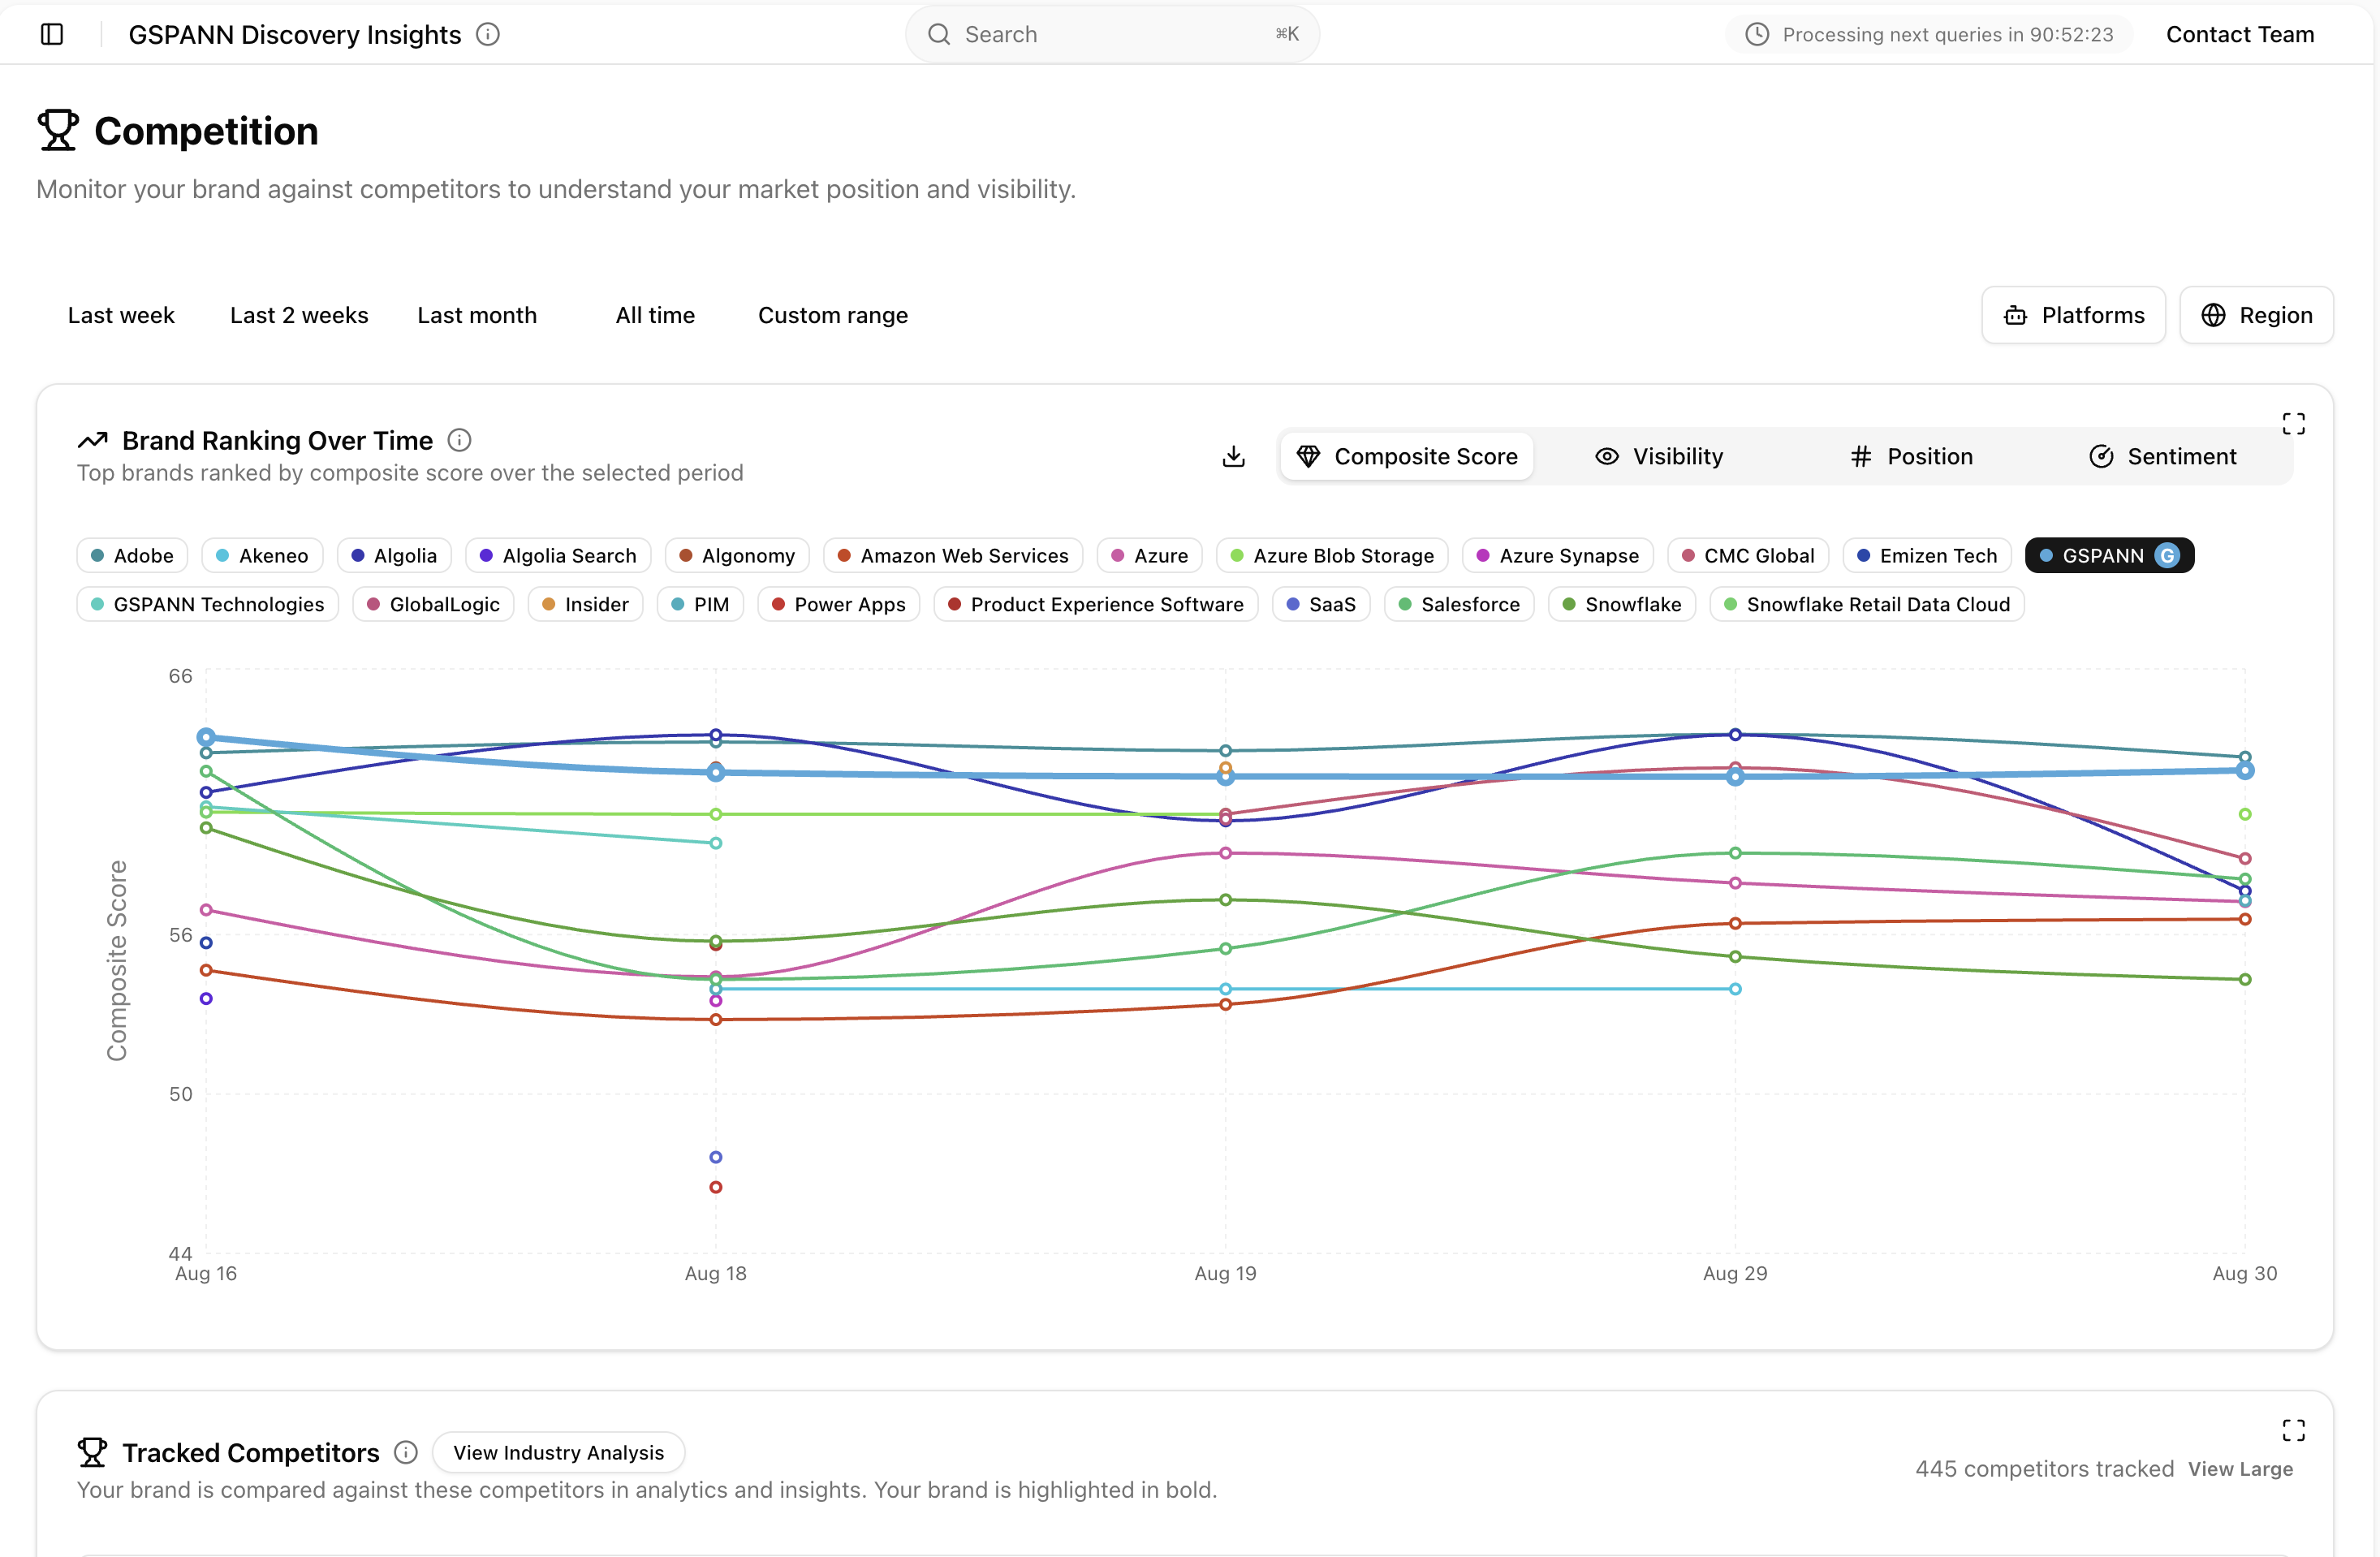The width and height of the screenshot is (2380, 1557).
Task: Toggle CMC Global brand chip
Action: [x=1748, y=556]
